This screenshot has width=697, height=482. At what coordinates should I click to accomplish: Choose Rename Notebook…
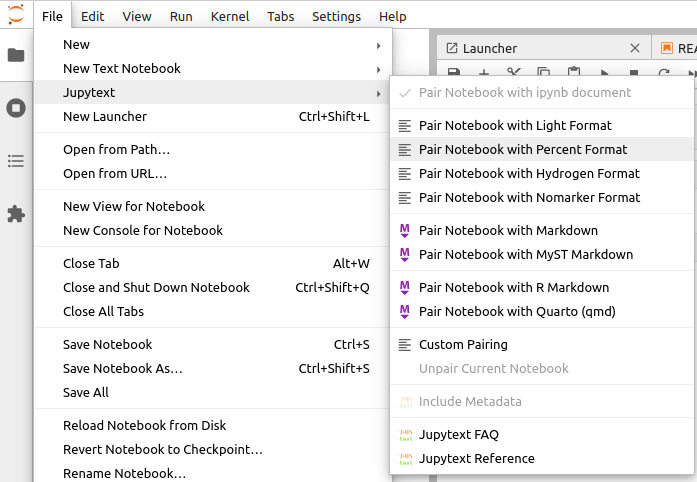point(213,472)
